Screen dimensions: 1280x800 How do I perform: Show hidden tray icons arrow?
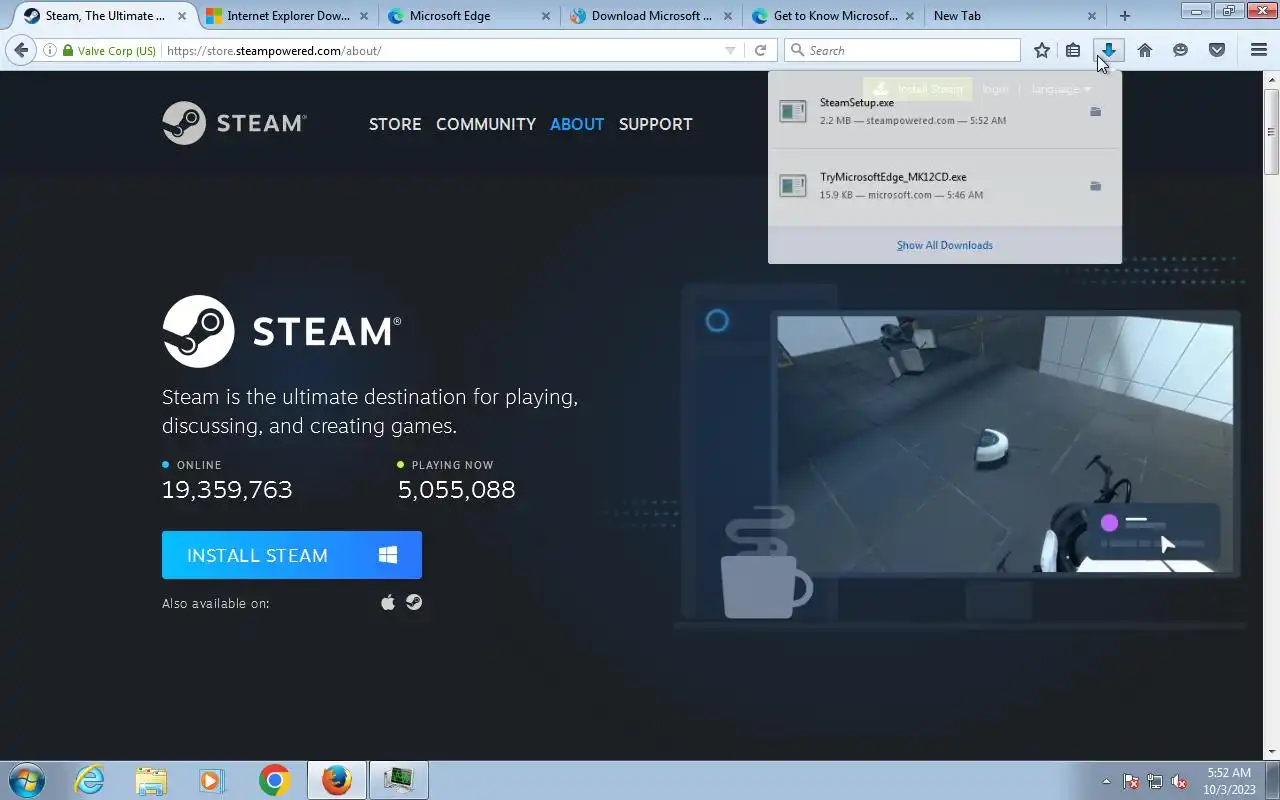pos(1106,781)
